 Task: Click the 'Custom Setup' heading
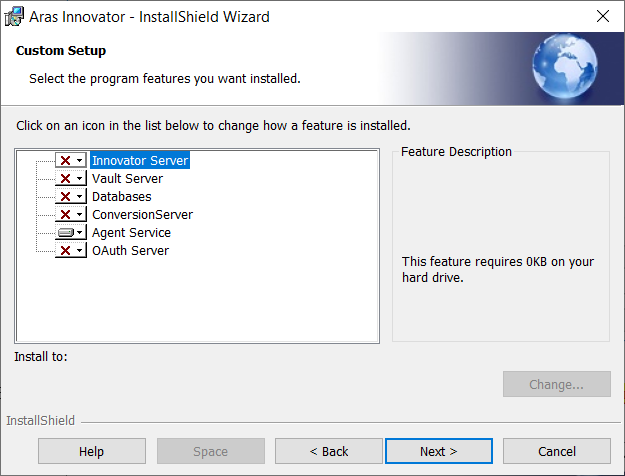[x=61, y=51]
